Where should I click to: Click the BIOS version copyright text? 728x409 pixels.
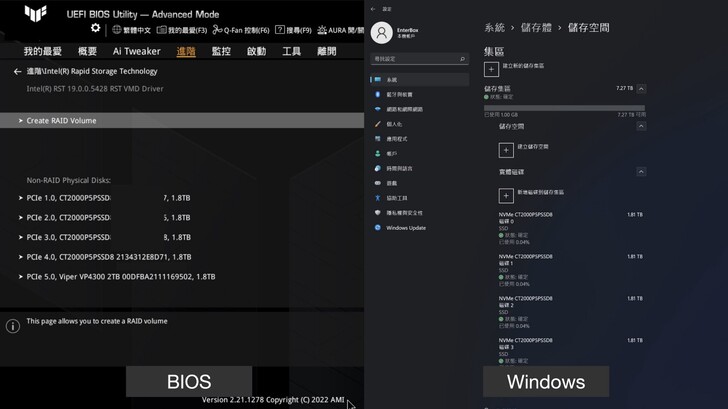pyautogui.click(x=273, y=400)
